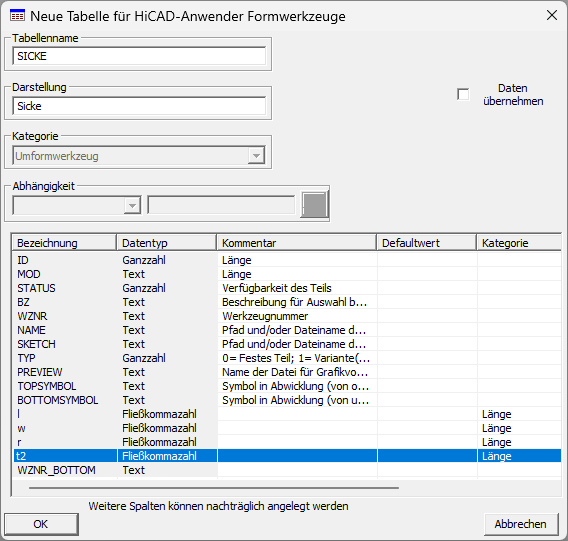568x541 pixels.
Task: Click the empty Abhängigkeit text field
Action: point(221,205)
